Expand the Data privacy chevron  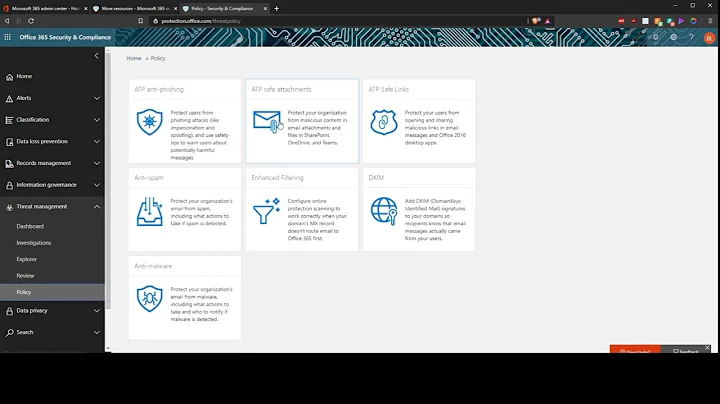(96, 310)
